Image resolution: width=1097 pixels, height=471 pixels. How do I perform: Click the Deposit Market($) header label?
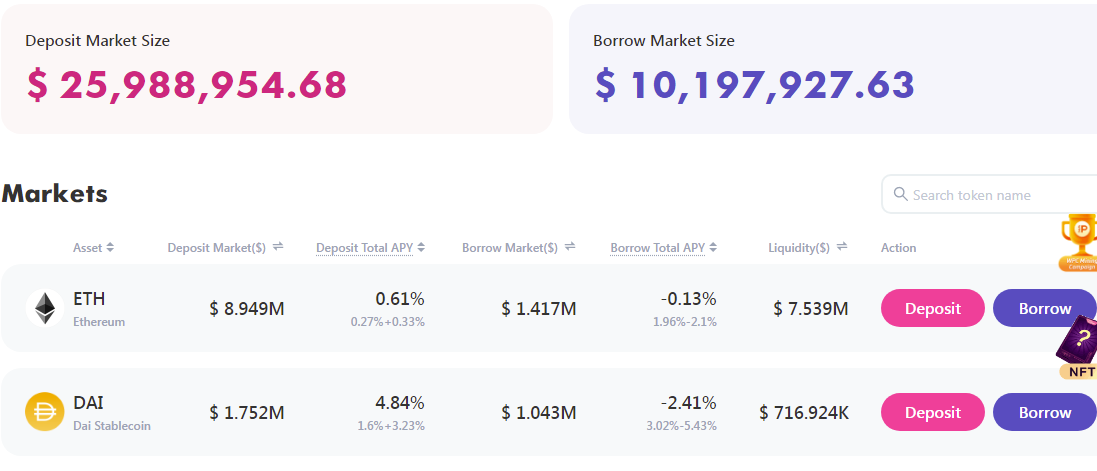tap(217, 248)
